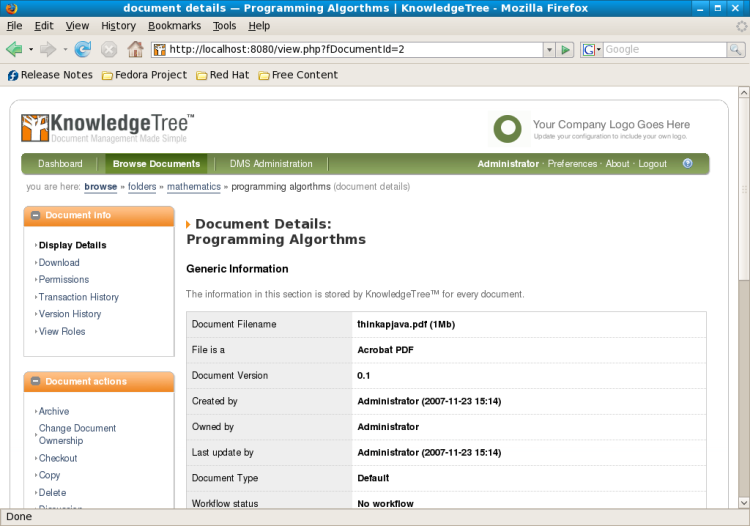Open Release Notes bookmark
Viewport: 750px width, 526px height.
click(50, 75)
